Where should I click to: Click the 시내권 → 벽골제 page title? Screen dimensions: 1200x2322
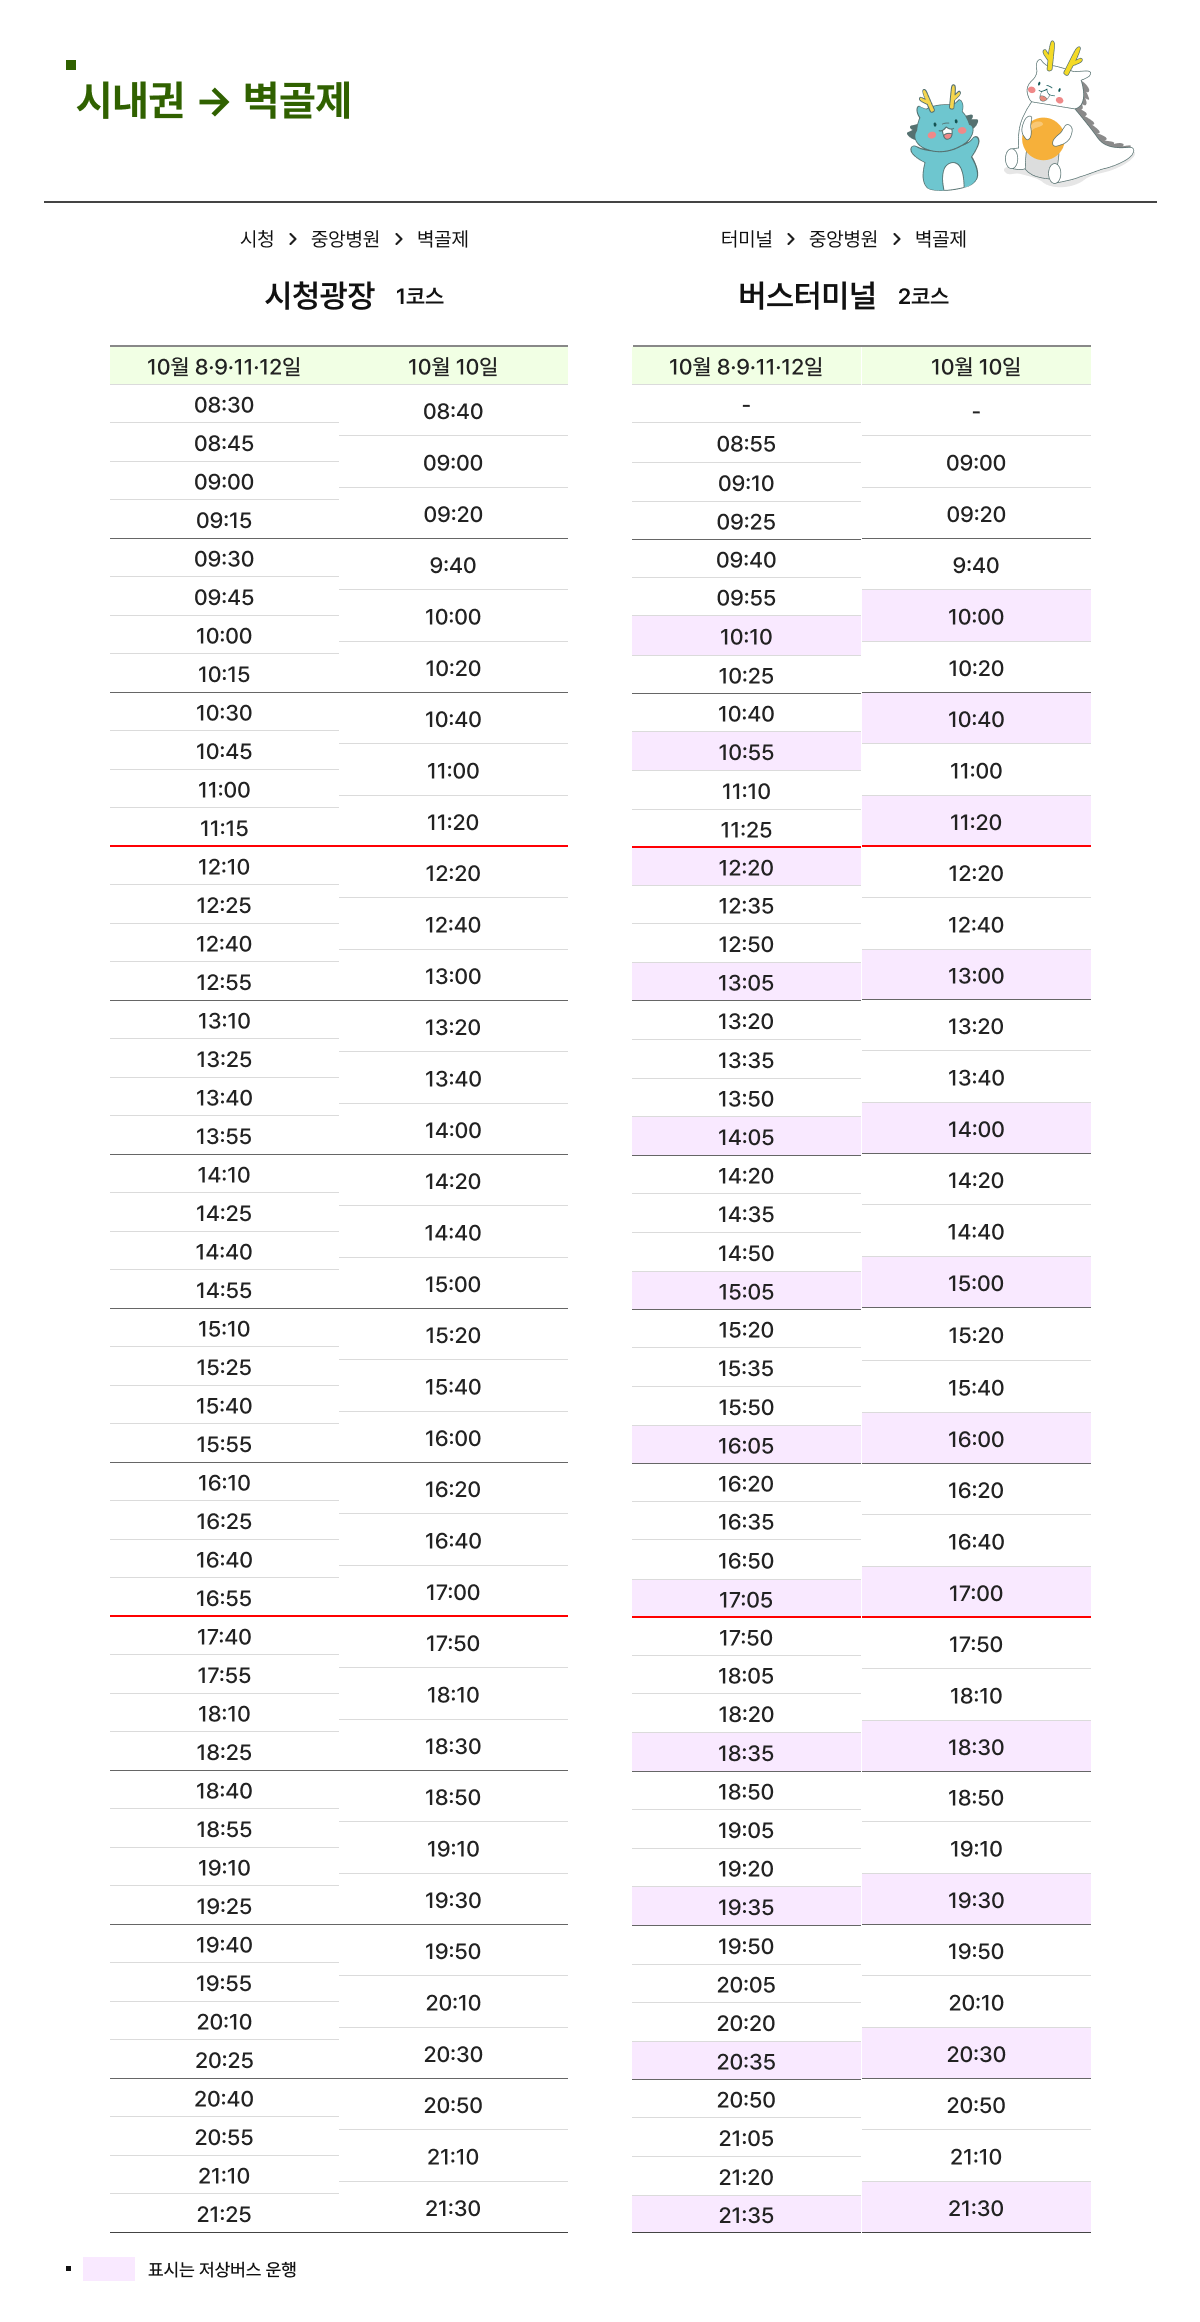pos(214,101)
